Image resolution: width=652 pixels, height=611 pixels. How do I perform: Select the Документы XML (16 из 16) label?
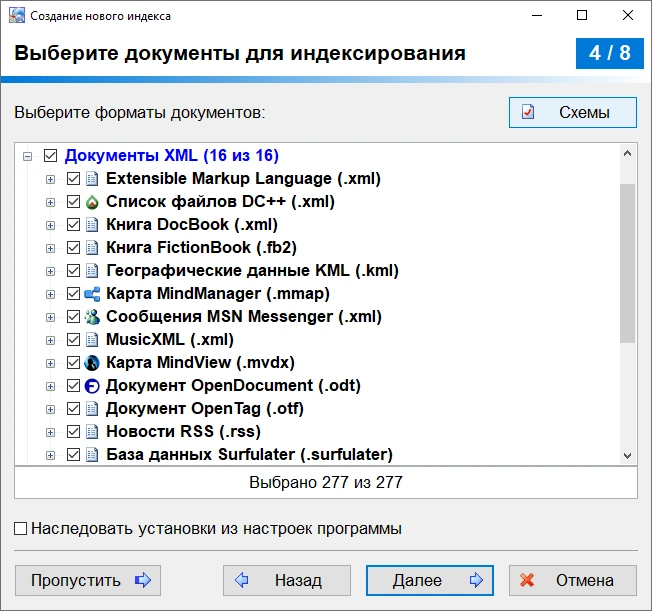coord(171,156)
